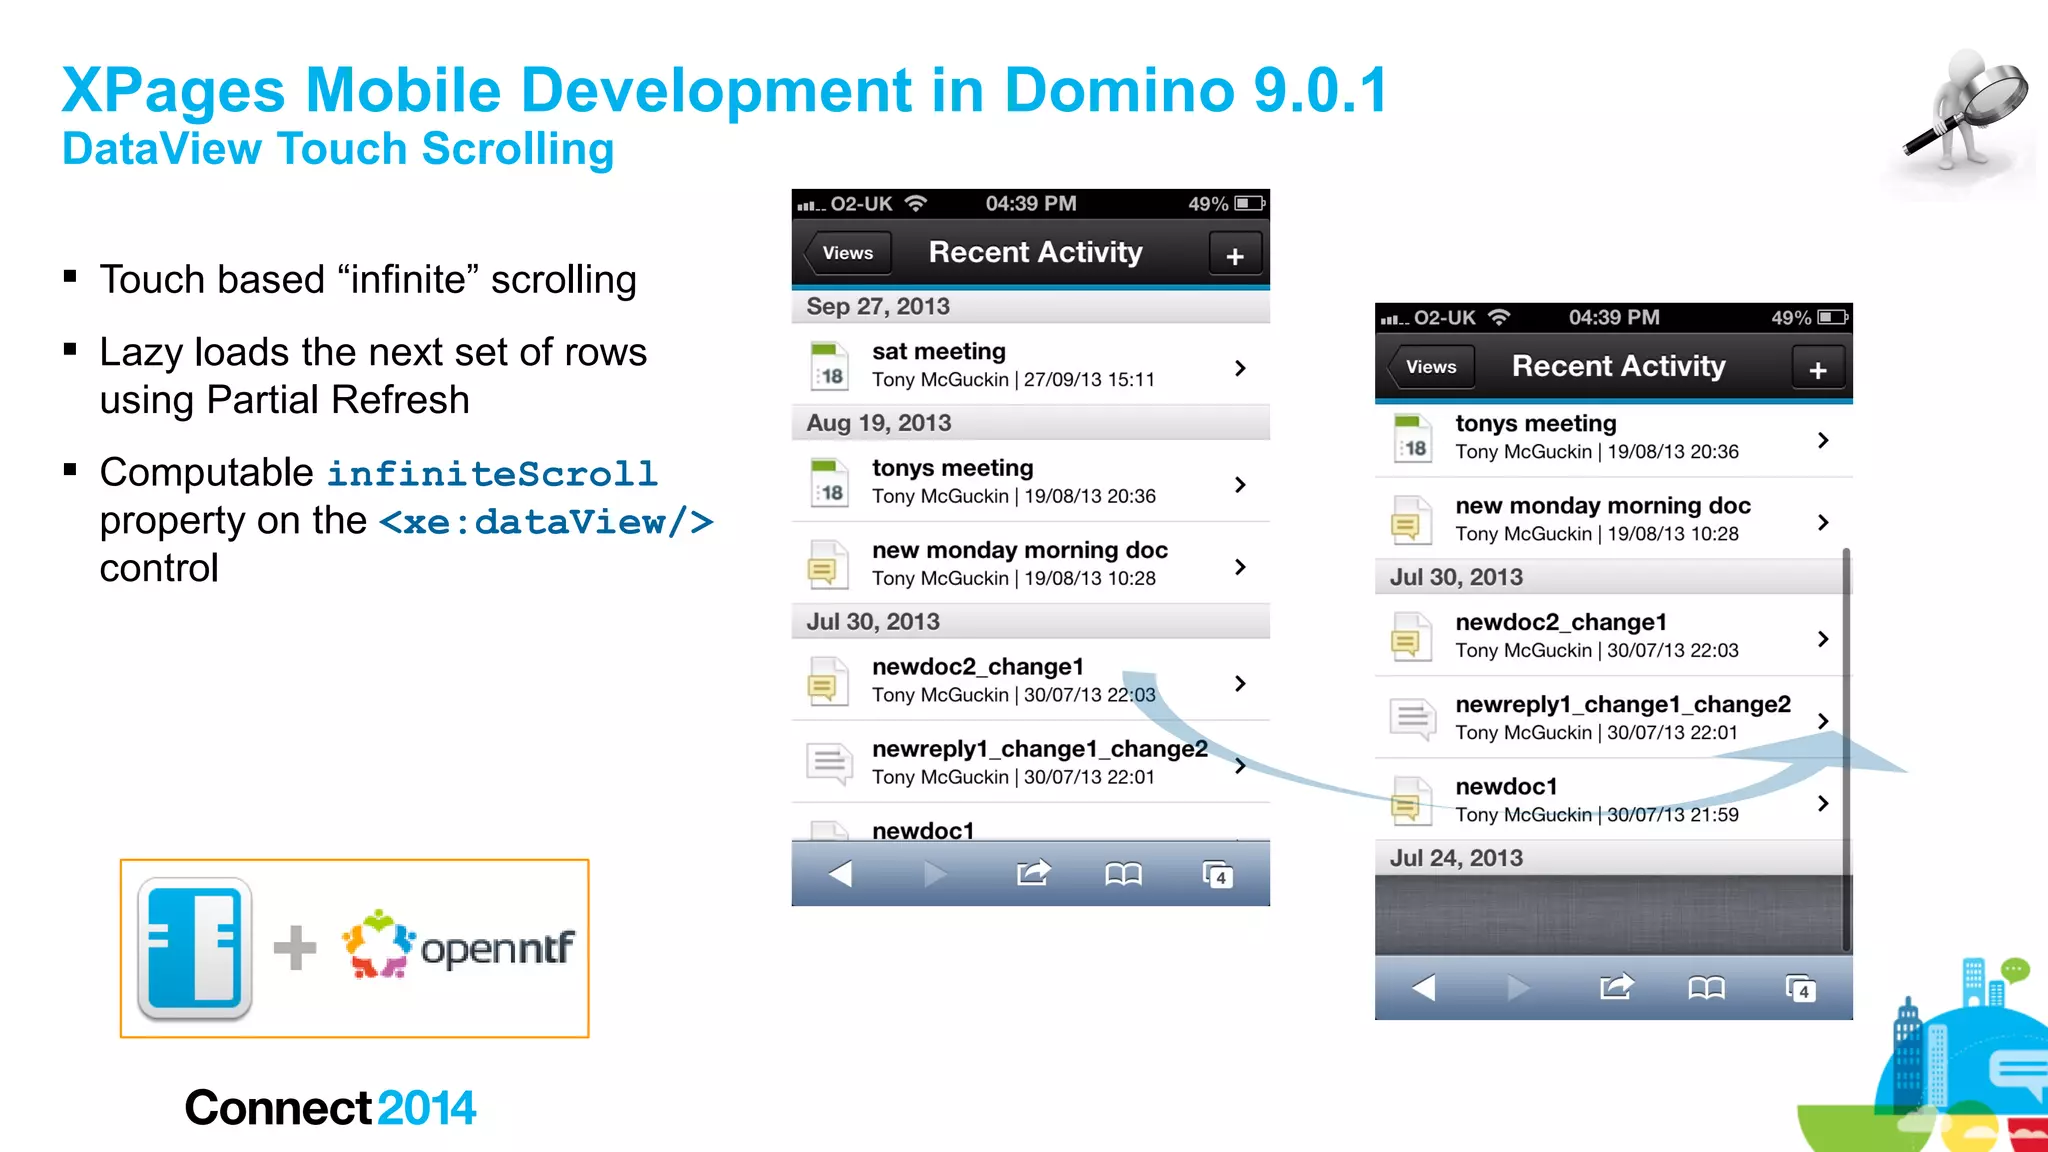The width and height of the screenshot is (2048, 1152).
Task: Go back in left phone browser toolbar
Action: [x=840, y=874]
